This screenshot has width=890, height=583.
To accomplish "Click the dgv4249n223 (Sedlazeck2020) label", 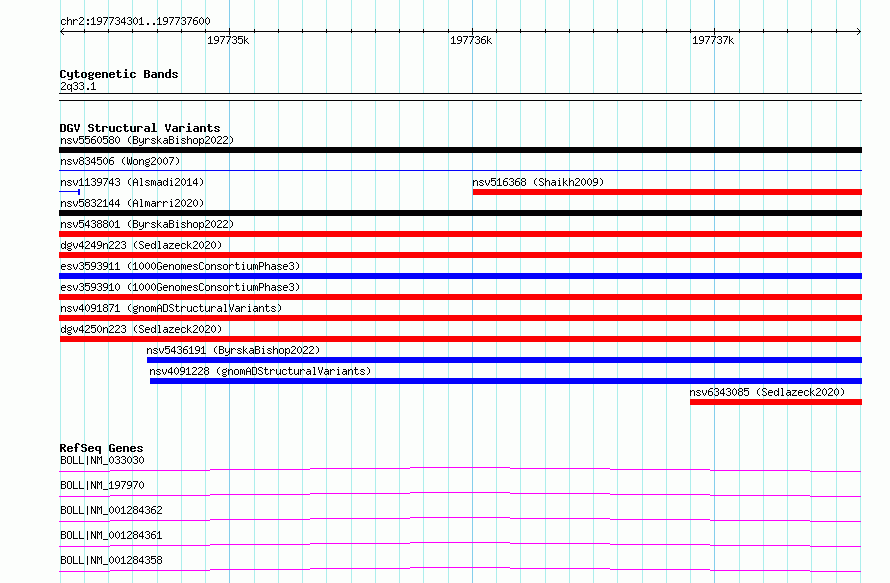I will point(141,245).
